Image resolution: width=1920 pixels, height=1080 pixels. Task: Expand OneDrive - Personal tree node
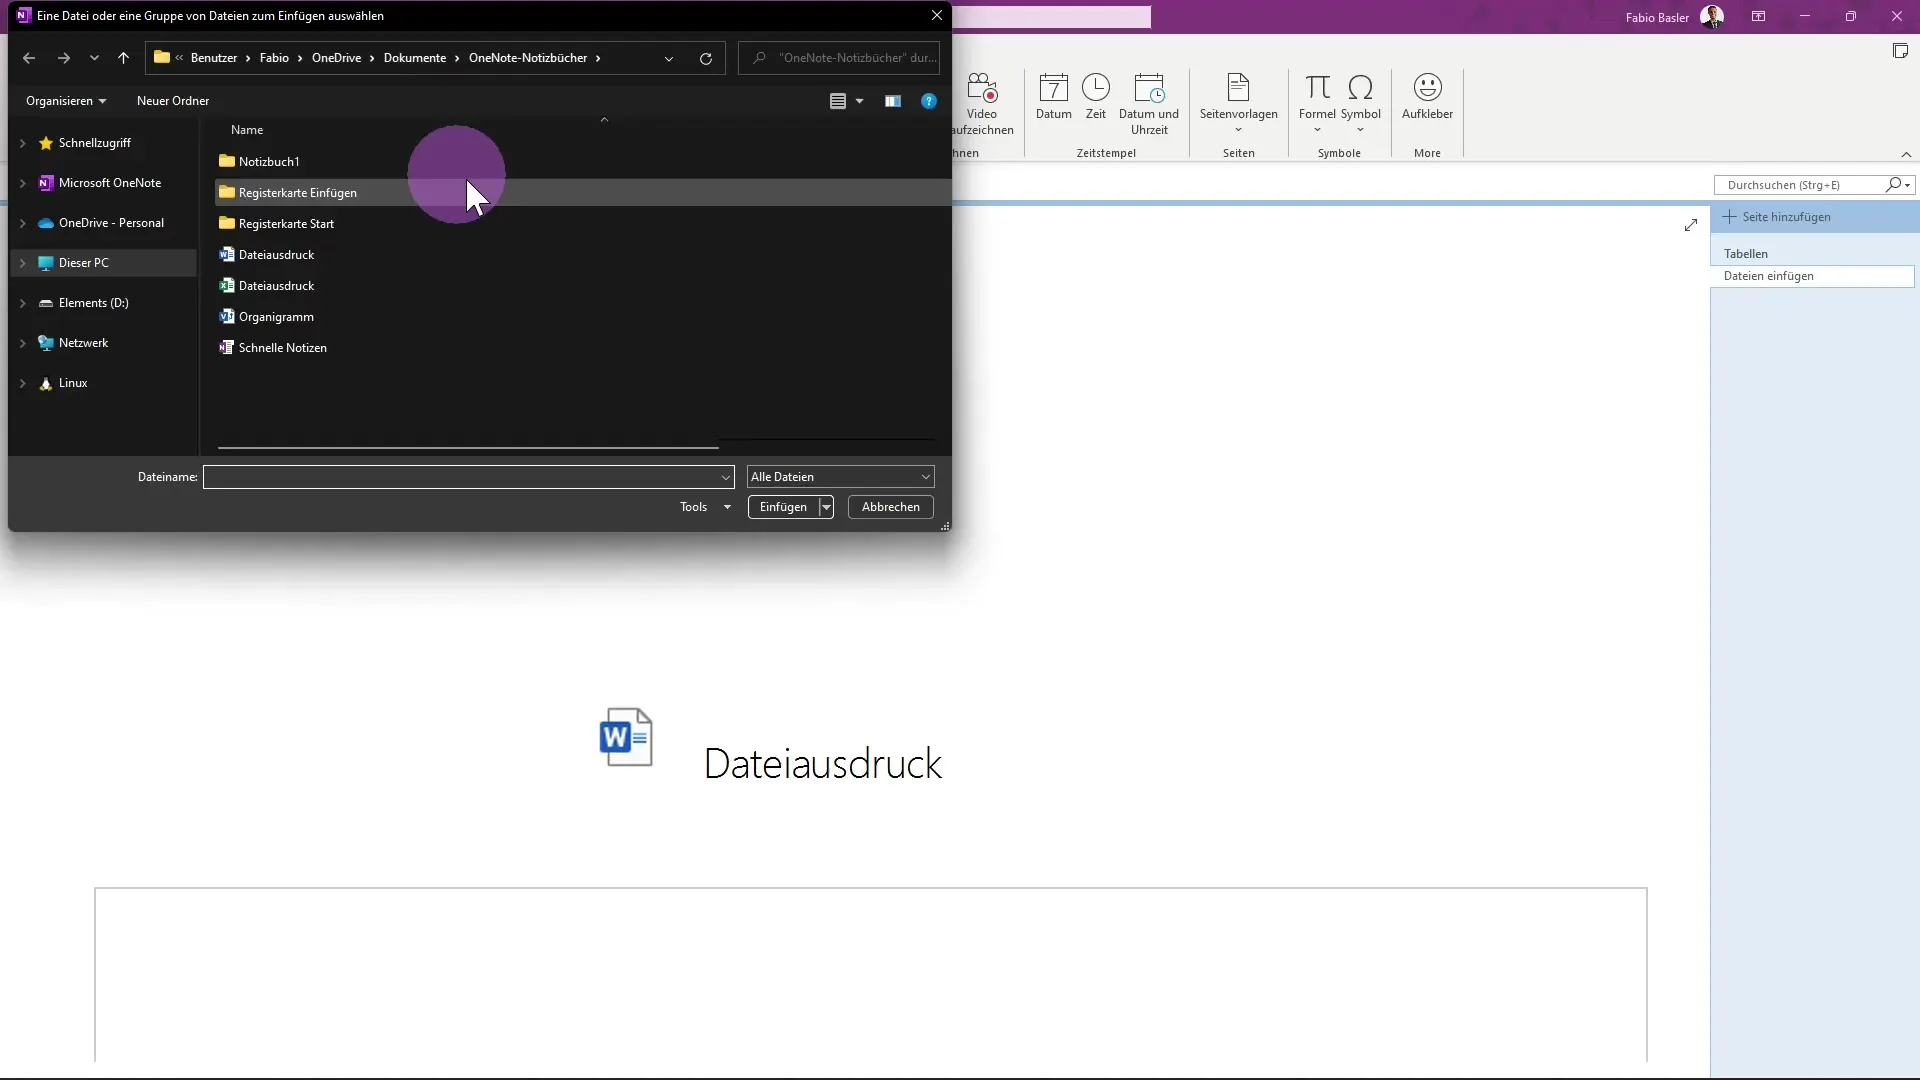[x=23, y=223]
